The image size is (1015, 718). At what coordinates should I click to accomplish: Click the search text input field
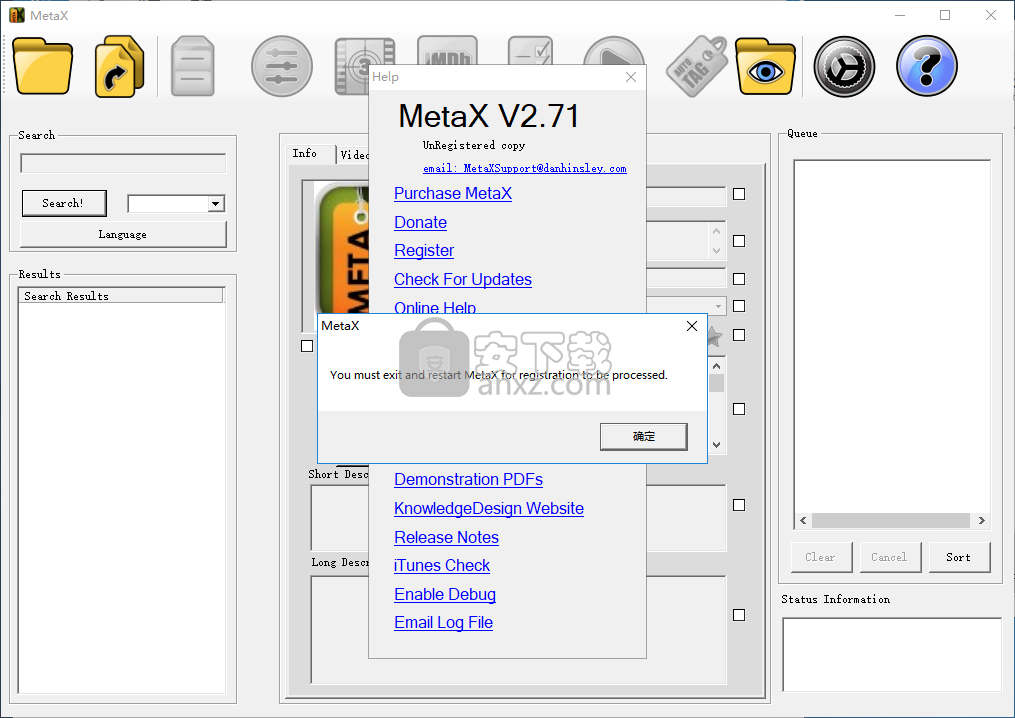[123, 163]
